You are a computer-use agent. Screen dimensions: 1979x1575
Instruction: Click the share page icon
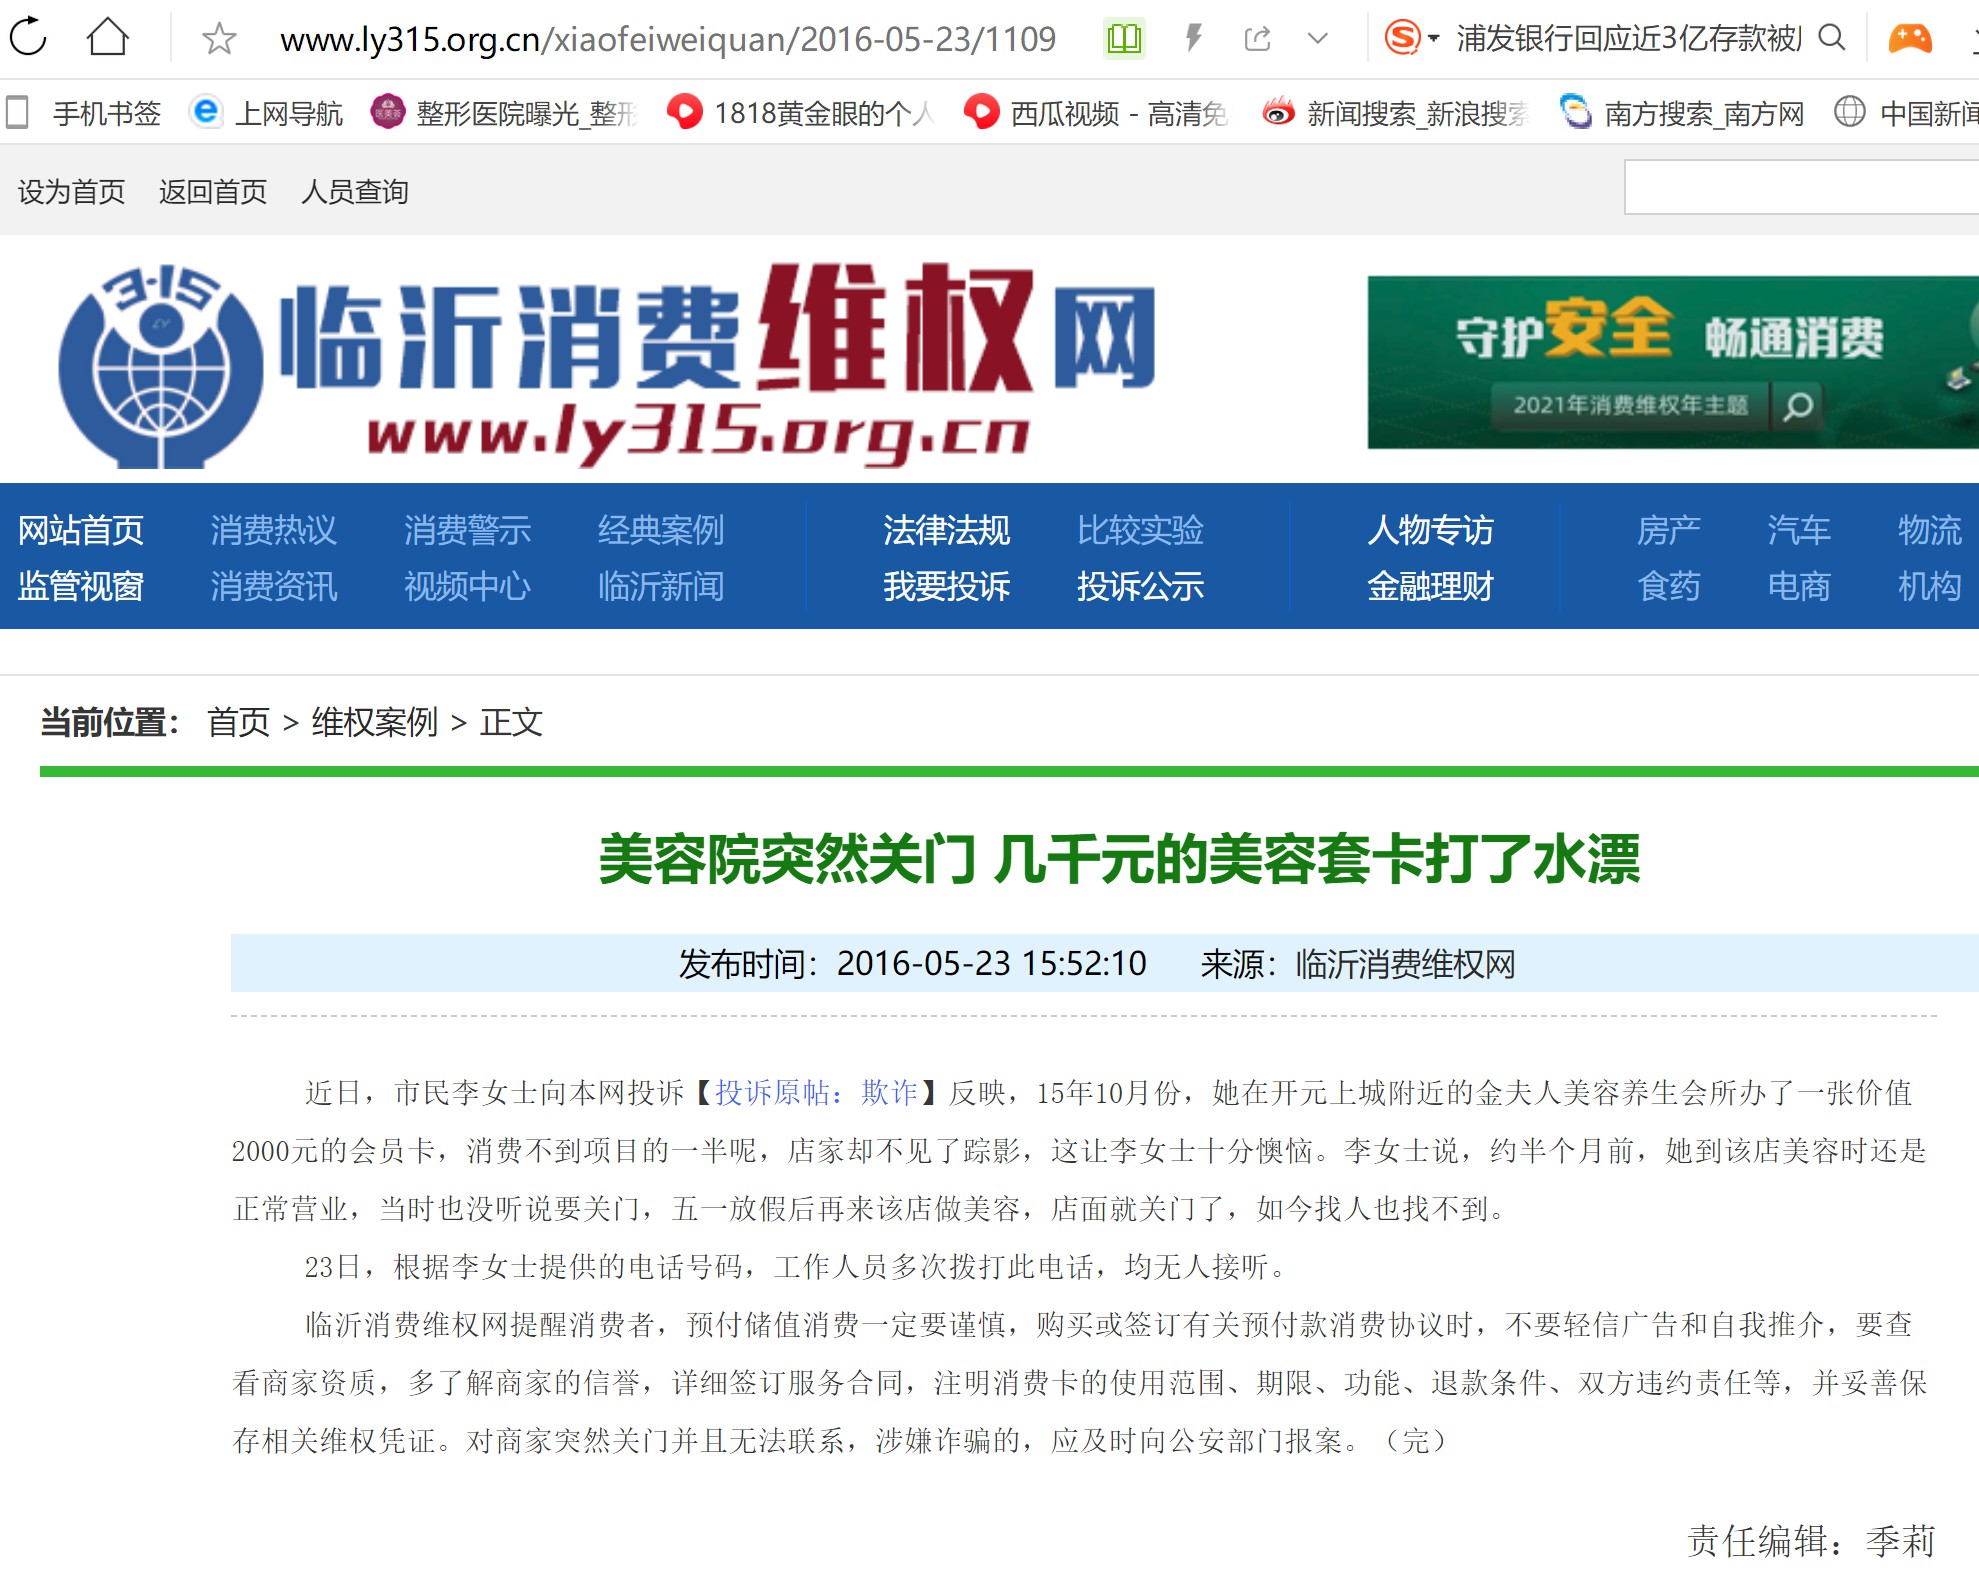click(x=1257, y=39)
